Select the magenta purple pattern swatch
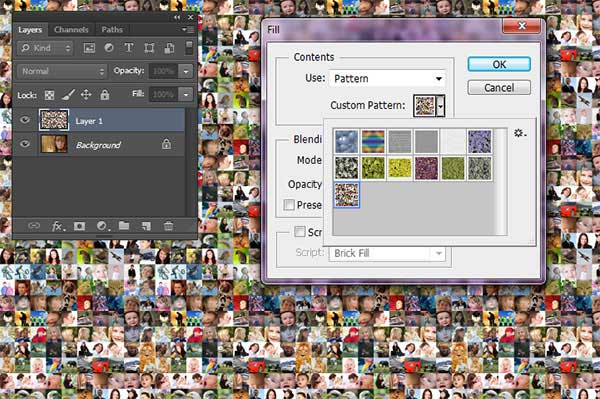Image resolution: width=600 pixels, height=399 pixels. (x=426, y=168)
